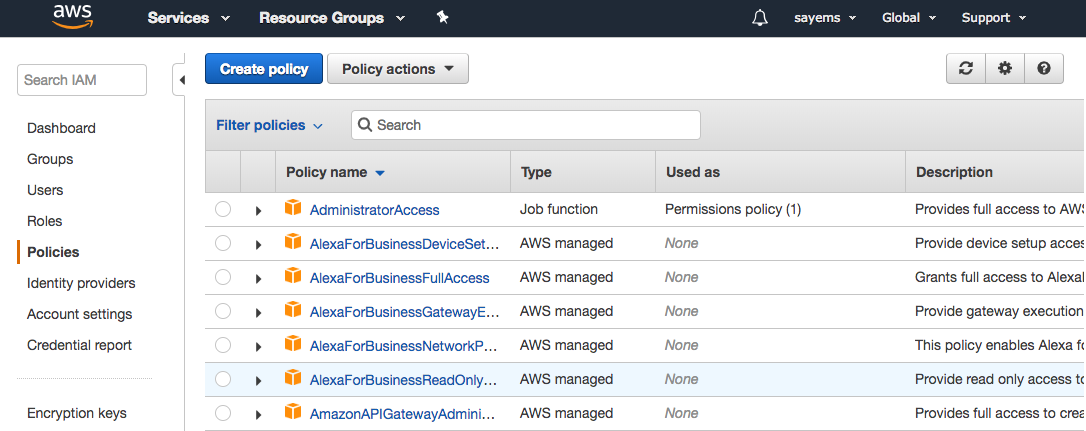Select the AlexaForBusinessFullAccess radio button
The height and width of the screenshot is (431, 1086).
[223, 277]
